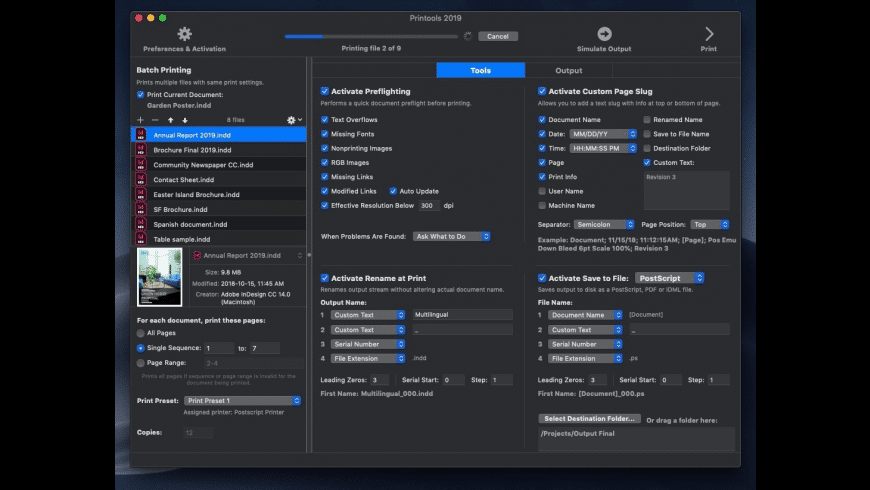Add a file with the plus icon

point(140,120)
